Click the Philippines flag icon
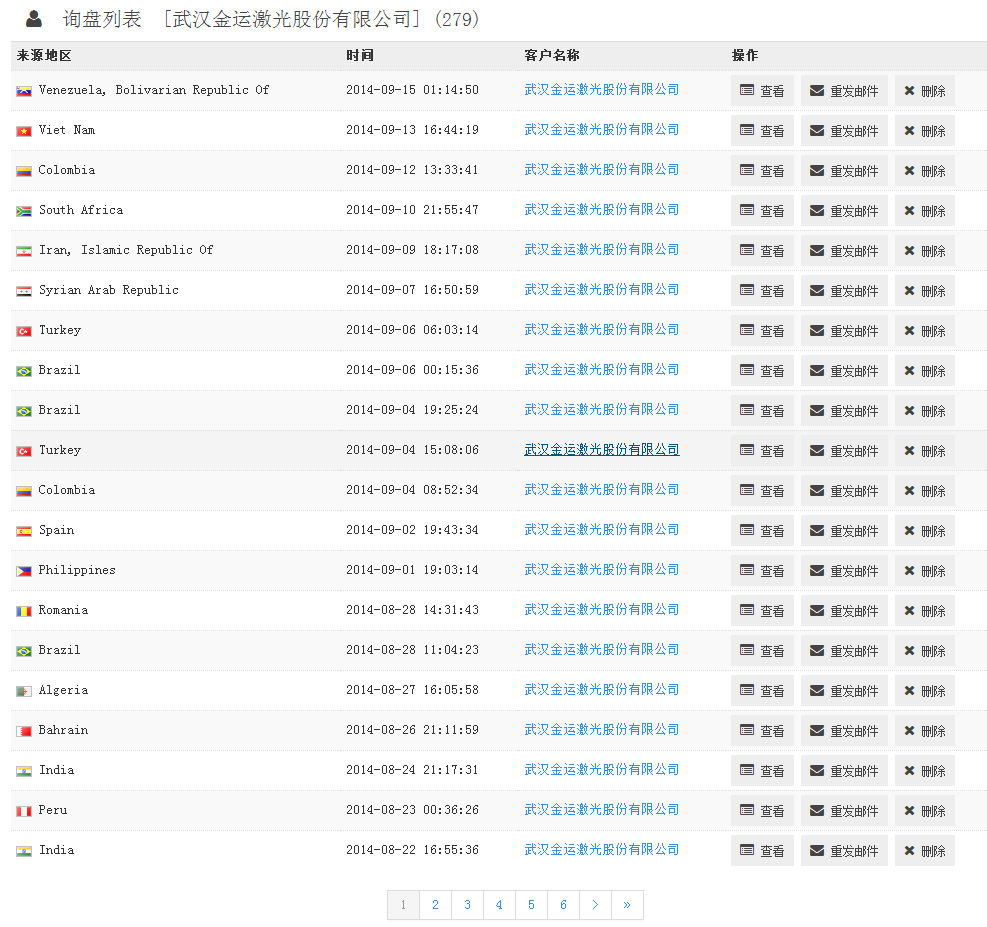This screenshot has height=927, width=987. (x=24, y=571)
